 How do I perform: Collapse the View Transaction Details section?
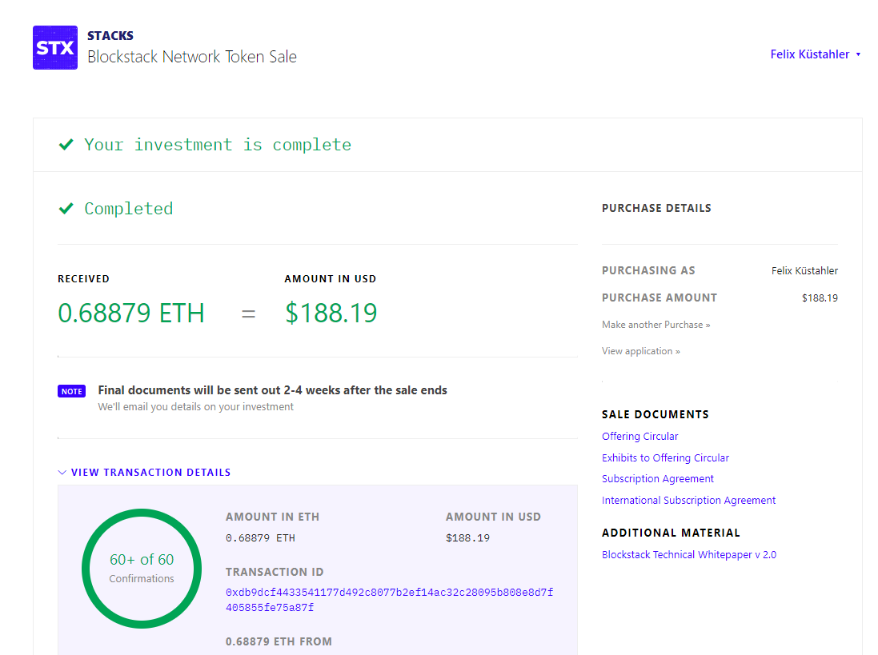[150, 472]
